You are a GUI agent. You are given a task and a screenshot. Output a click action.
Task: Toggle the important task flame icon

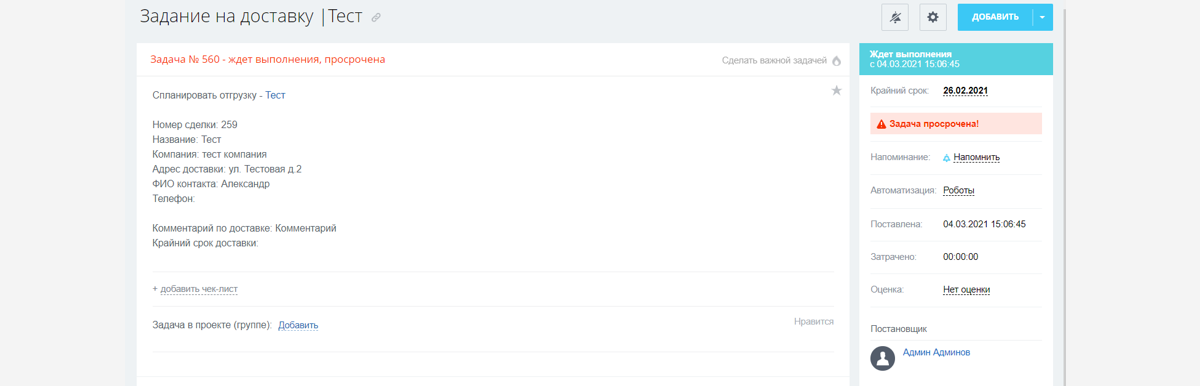click(x=837, y=61)
